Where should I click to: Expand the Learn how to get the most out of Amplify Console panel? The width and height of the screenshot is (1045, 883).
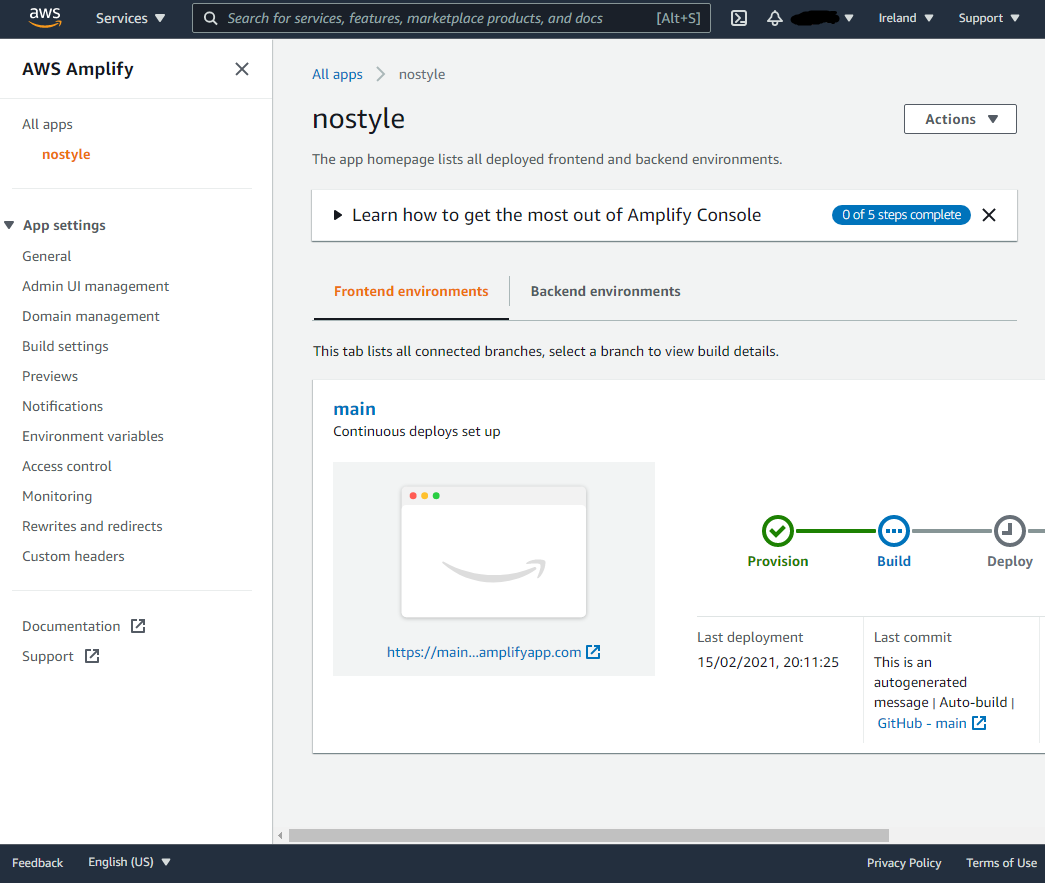point(338,215)
